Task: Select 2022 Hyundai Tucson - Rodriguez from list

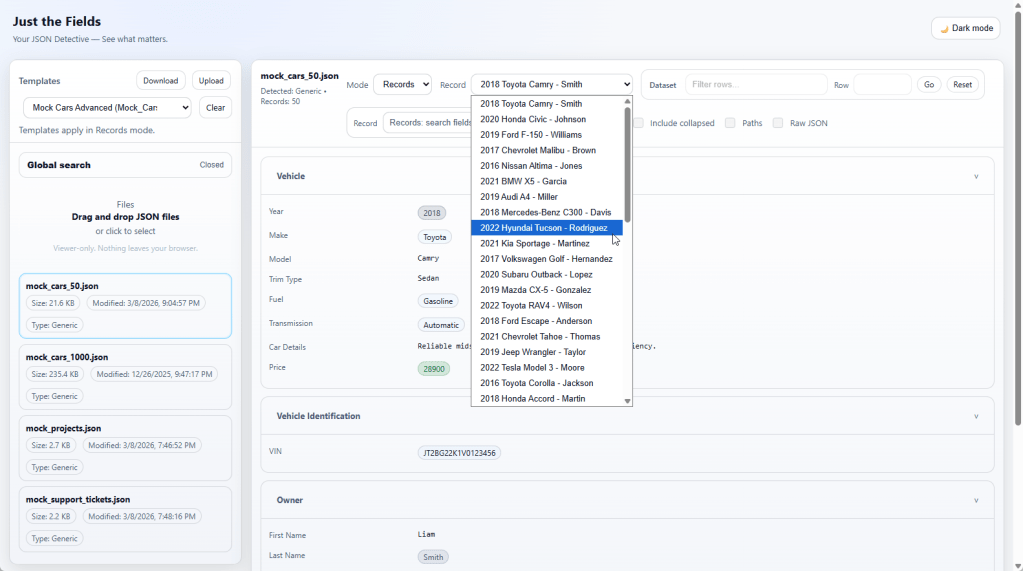Action: (x=544, y=228)
